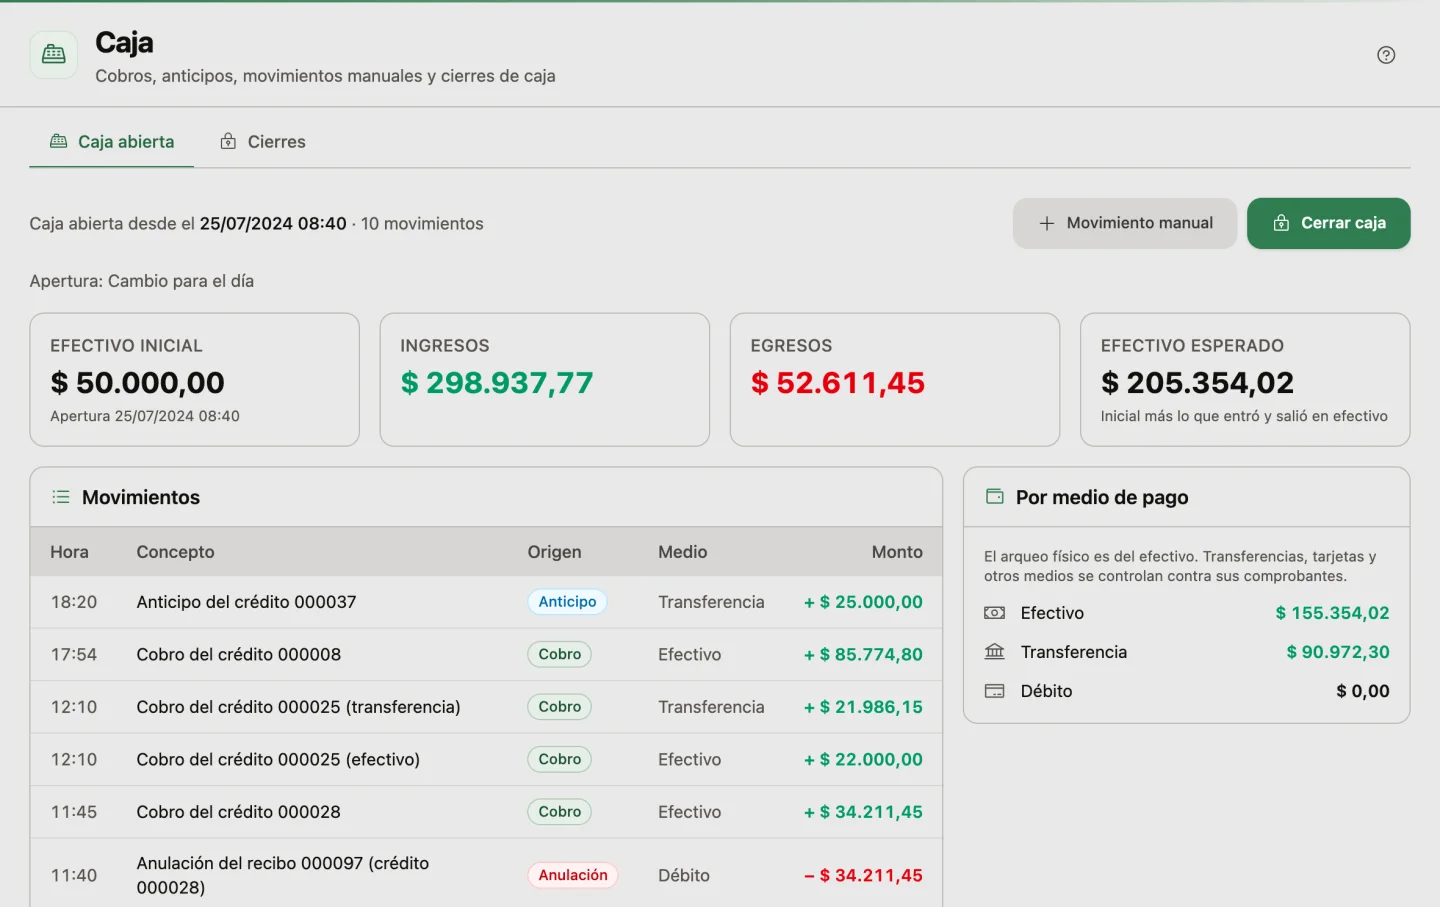Click the 11:40 time cell
This screenshot has height=907, width=1440.
point(74,875)
